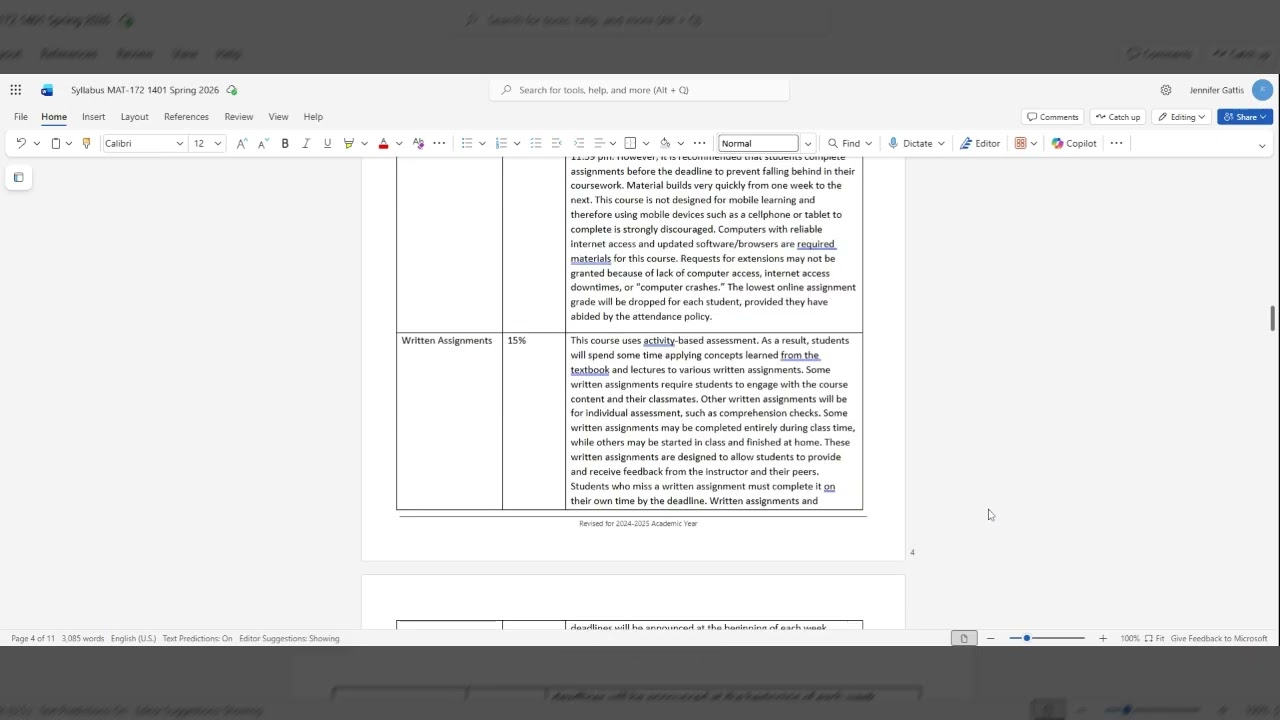Click the Share button
1280x720 pixels.
[x=1245, y=117]
